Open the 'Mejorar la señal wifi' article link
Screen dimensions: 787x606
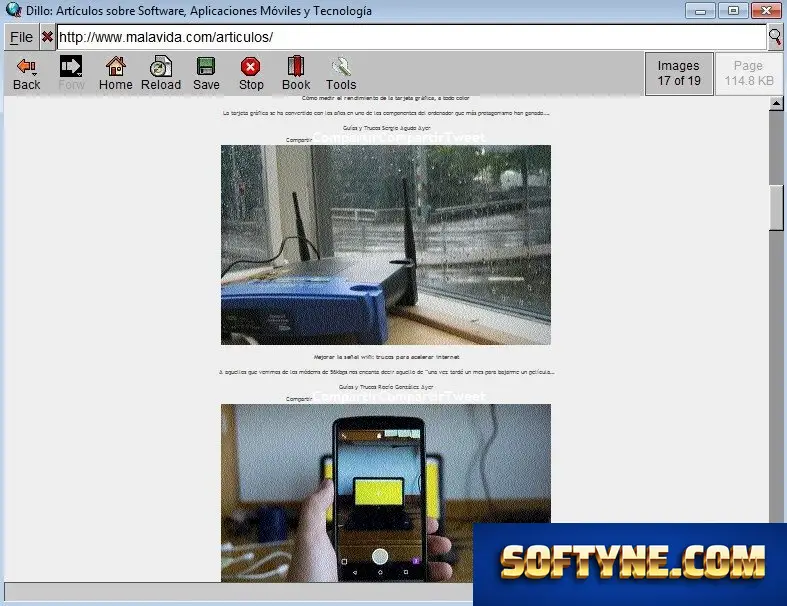(386, 357)
